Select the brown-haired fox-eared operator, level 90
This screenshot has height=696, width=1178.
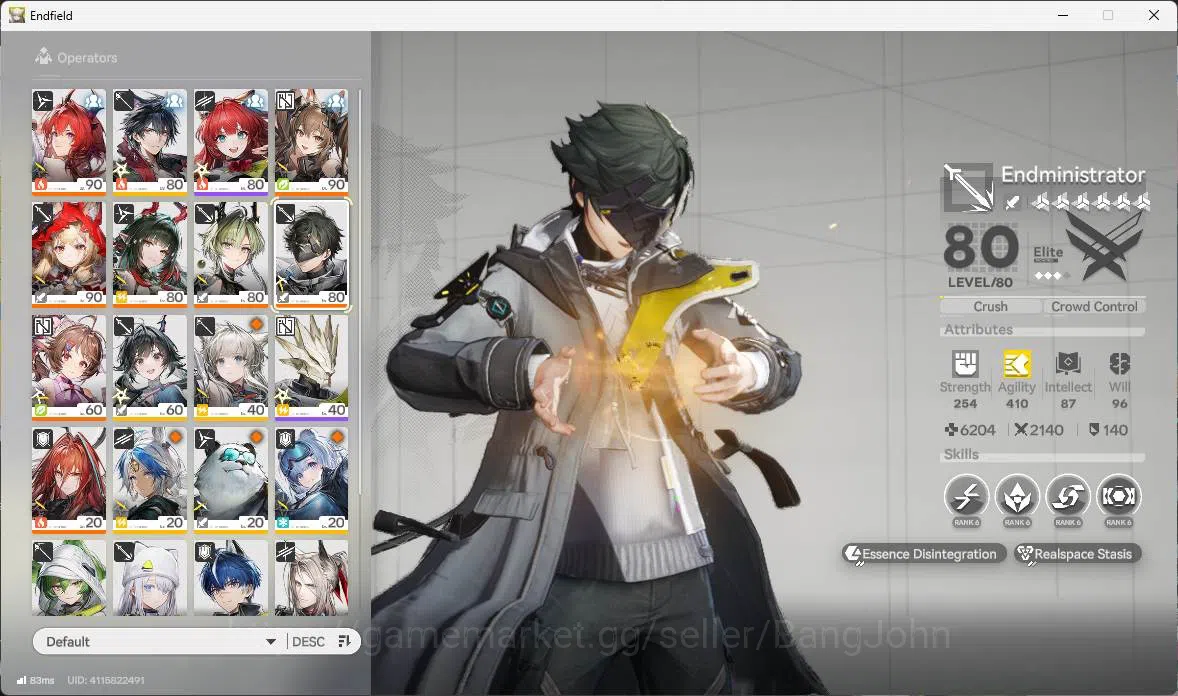point(311,142)
